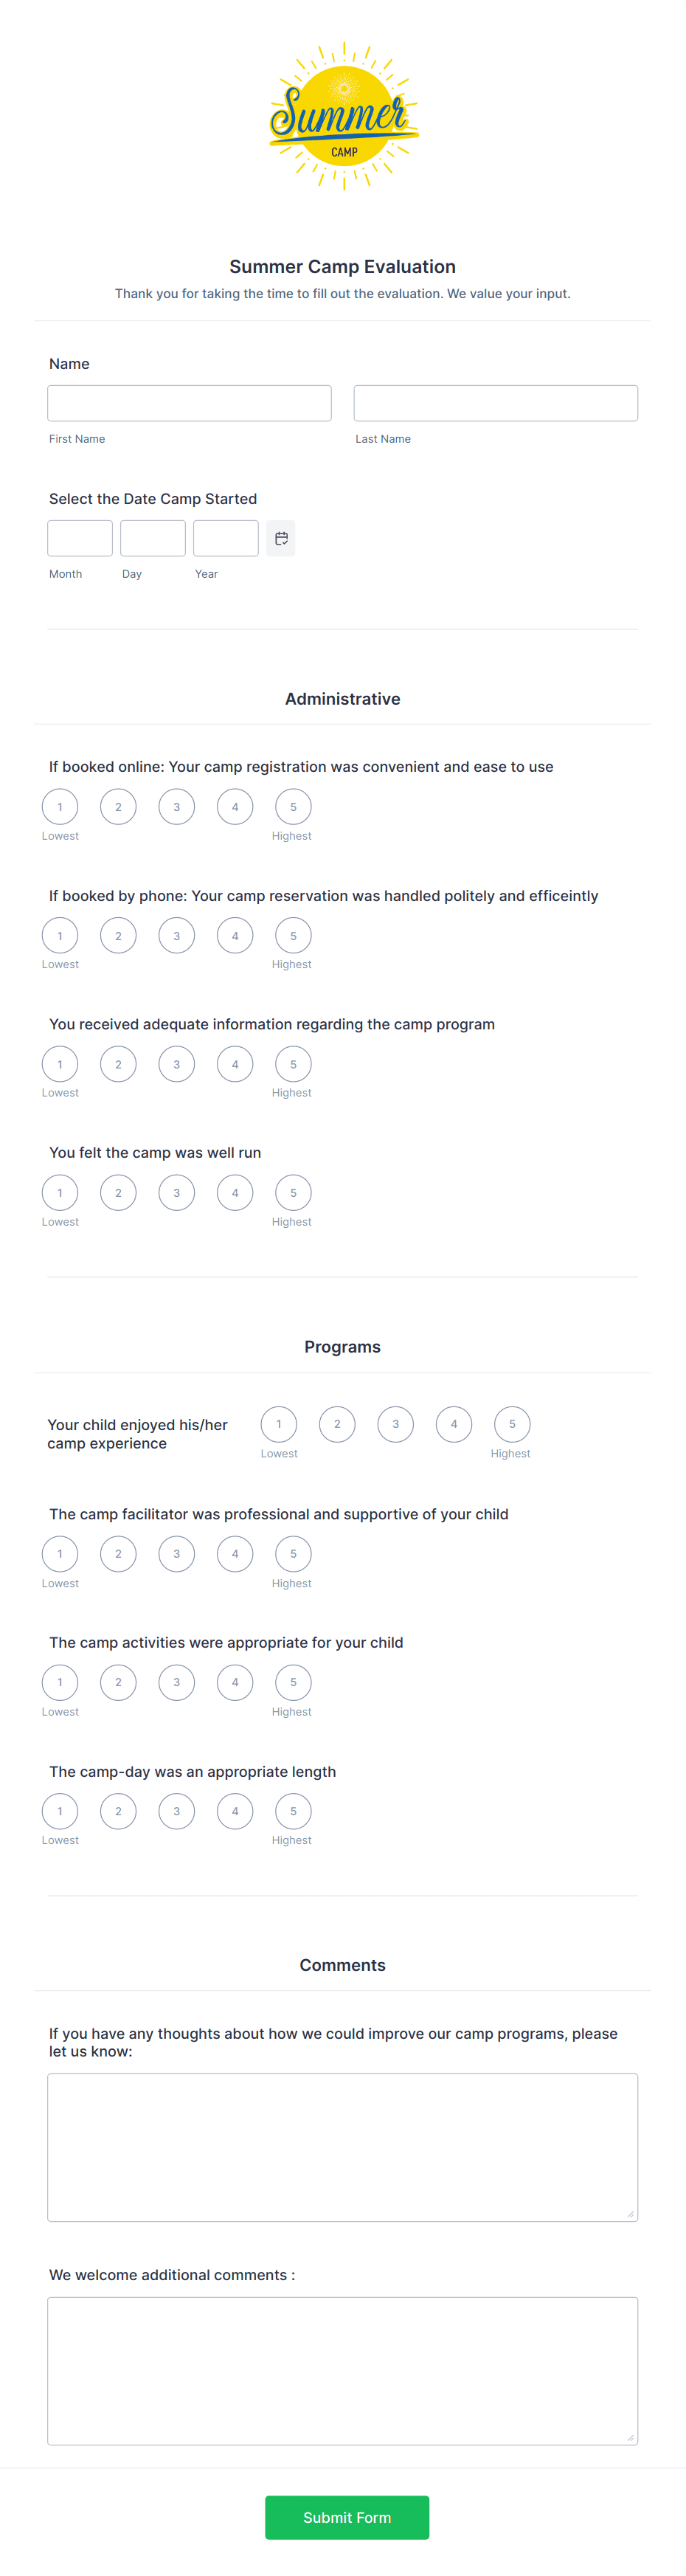Choose rating 3 for adequate camp information

[x=177, y=1064]
